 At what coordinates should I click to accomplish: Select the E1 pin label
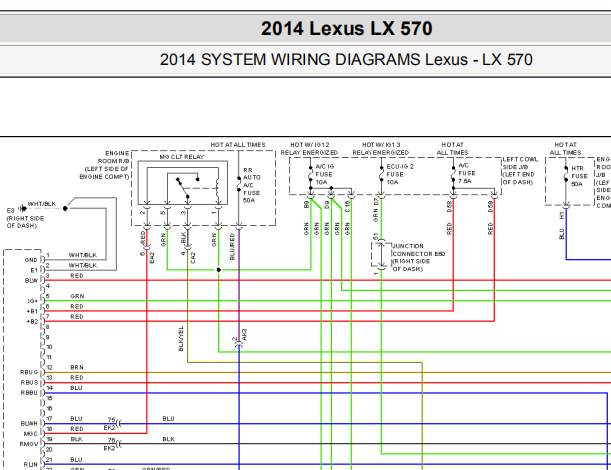click(x=34, y=270)
